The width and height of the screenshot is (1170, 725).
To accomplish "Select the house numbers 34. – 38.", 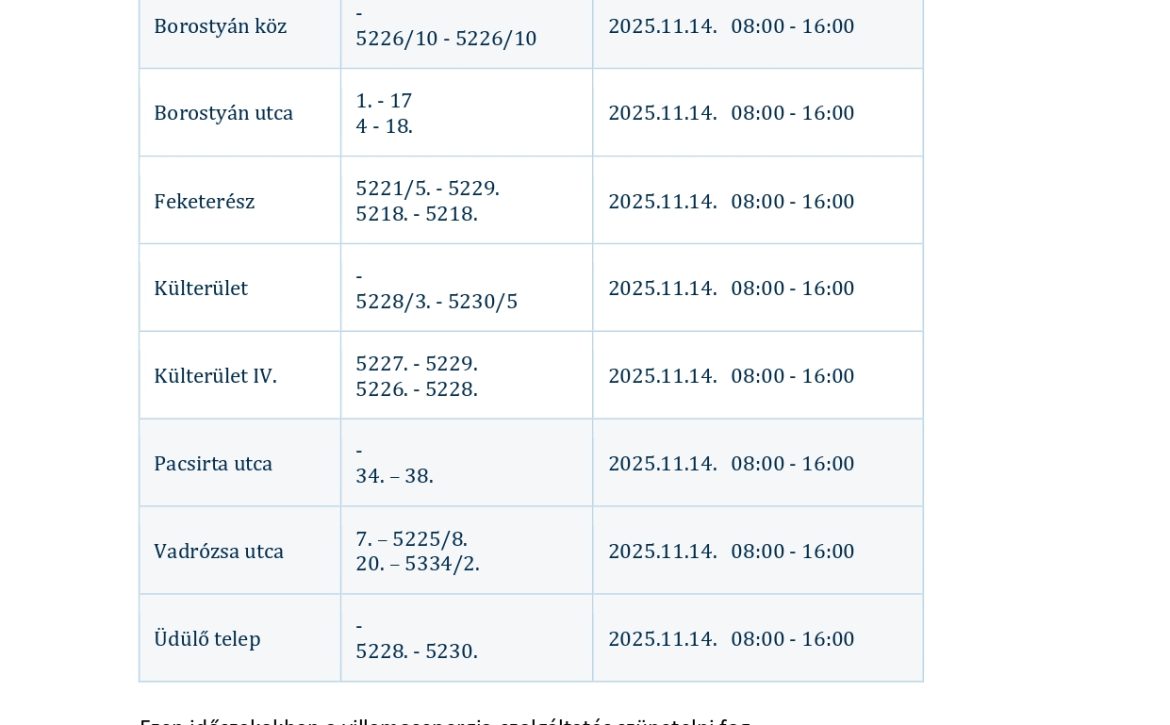I will [394, 477].
